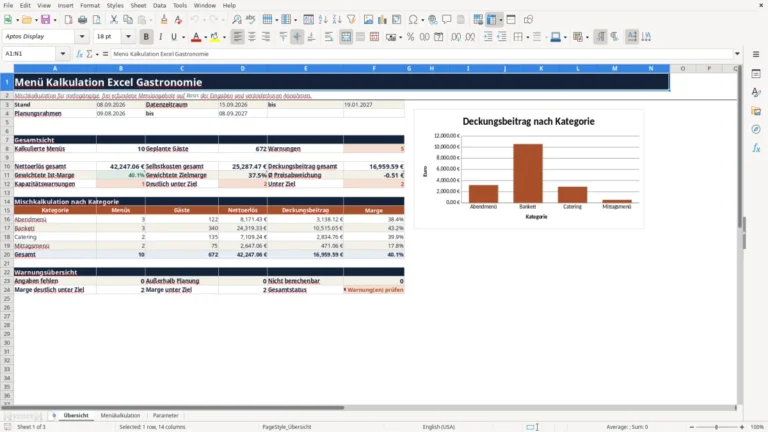
Task: Open the Navigator compass in sidebar
Action: [x=756, y=129]
